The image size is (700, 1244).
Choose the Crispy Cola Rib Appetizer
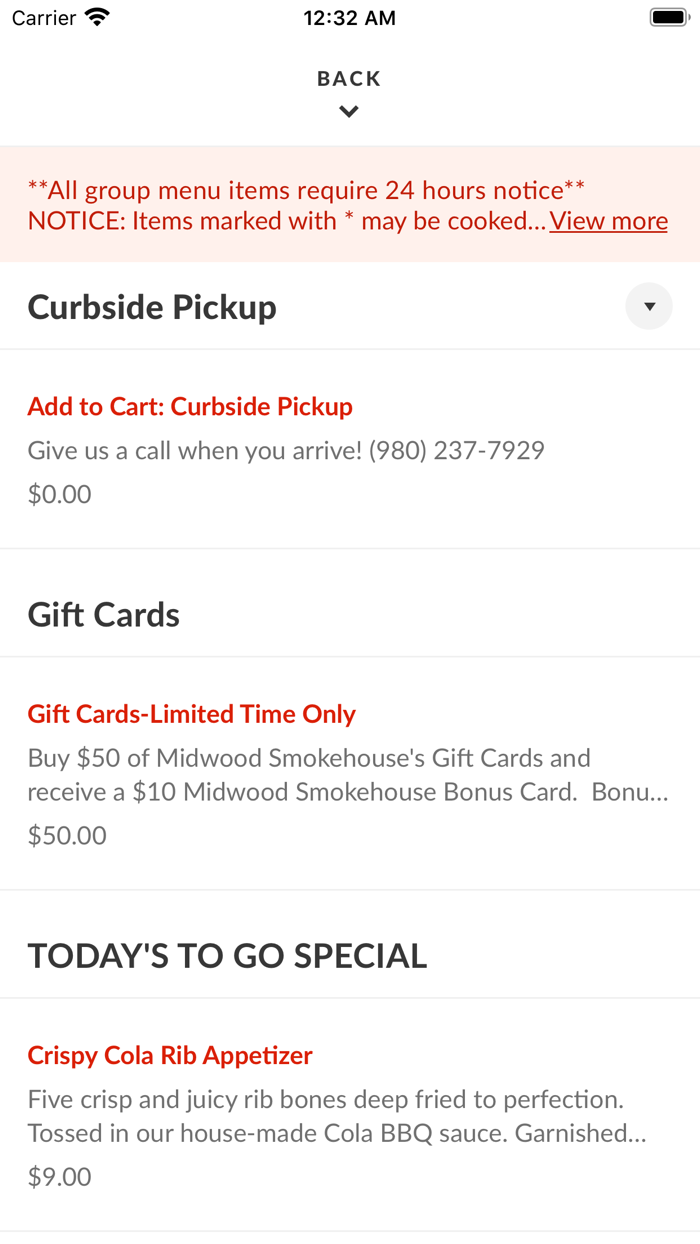170,1055
